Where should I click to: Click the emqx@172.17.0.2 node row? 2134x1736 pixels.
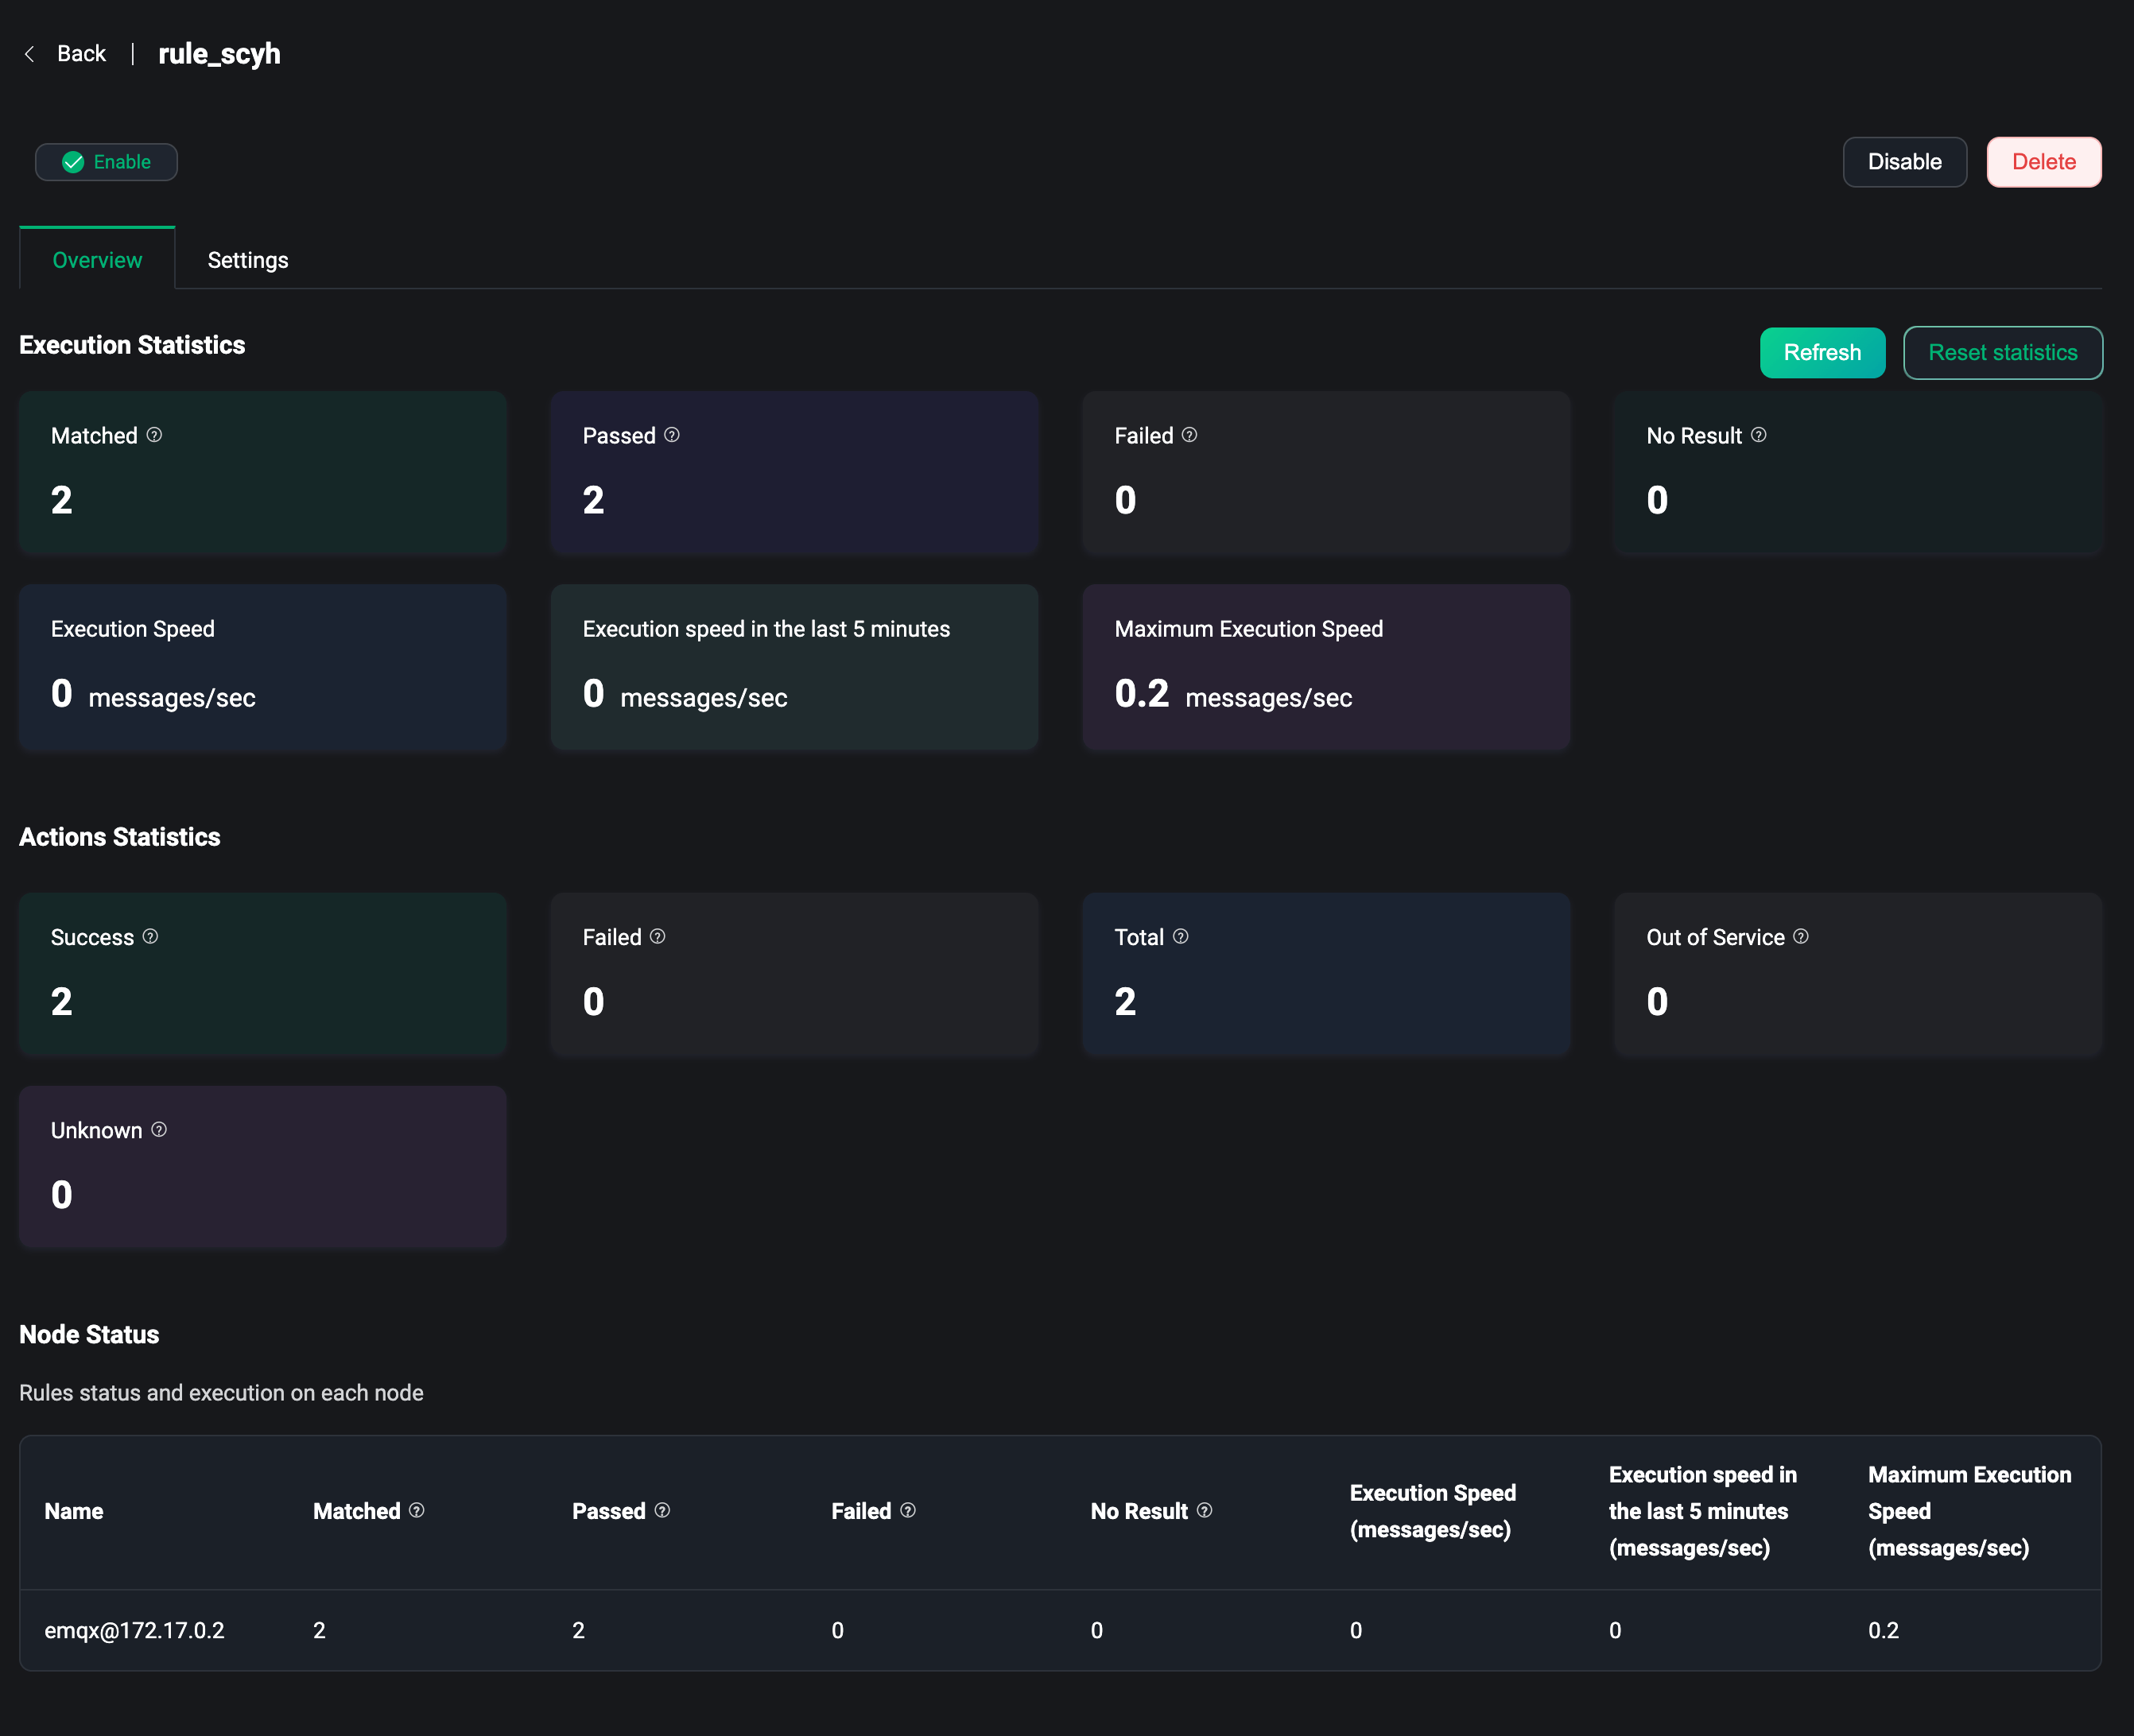[x=134, y=1630]
